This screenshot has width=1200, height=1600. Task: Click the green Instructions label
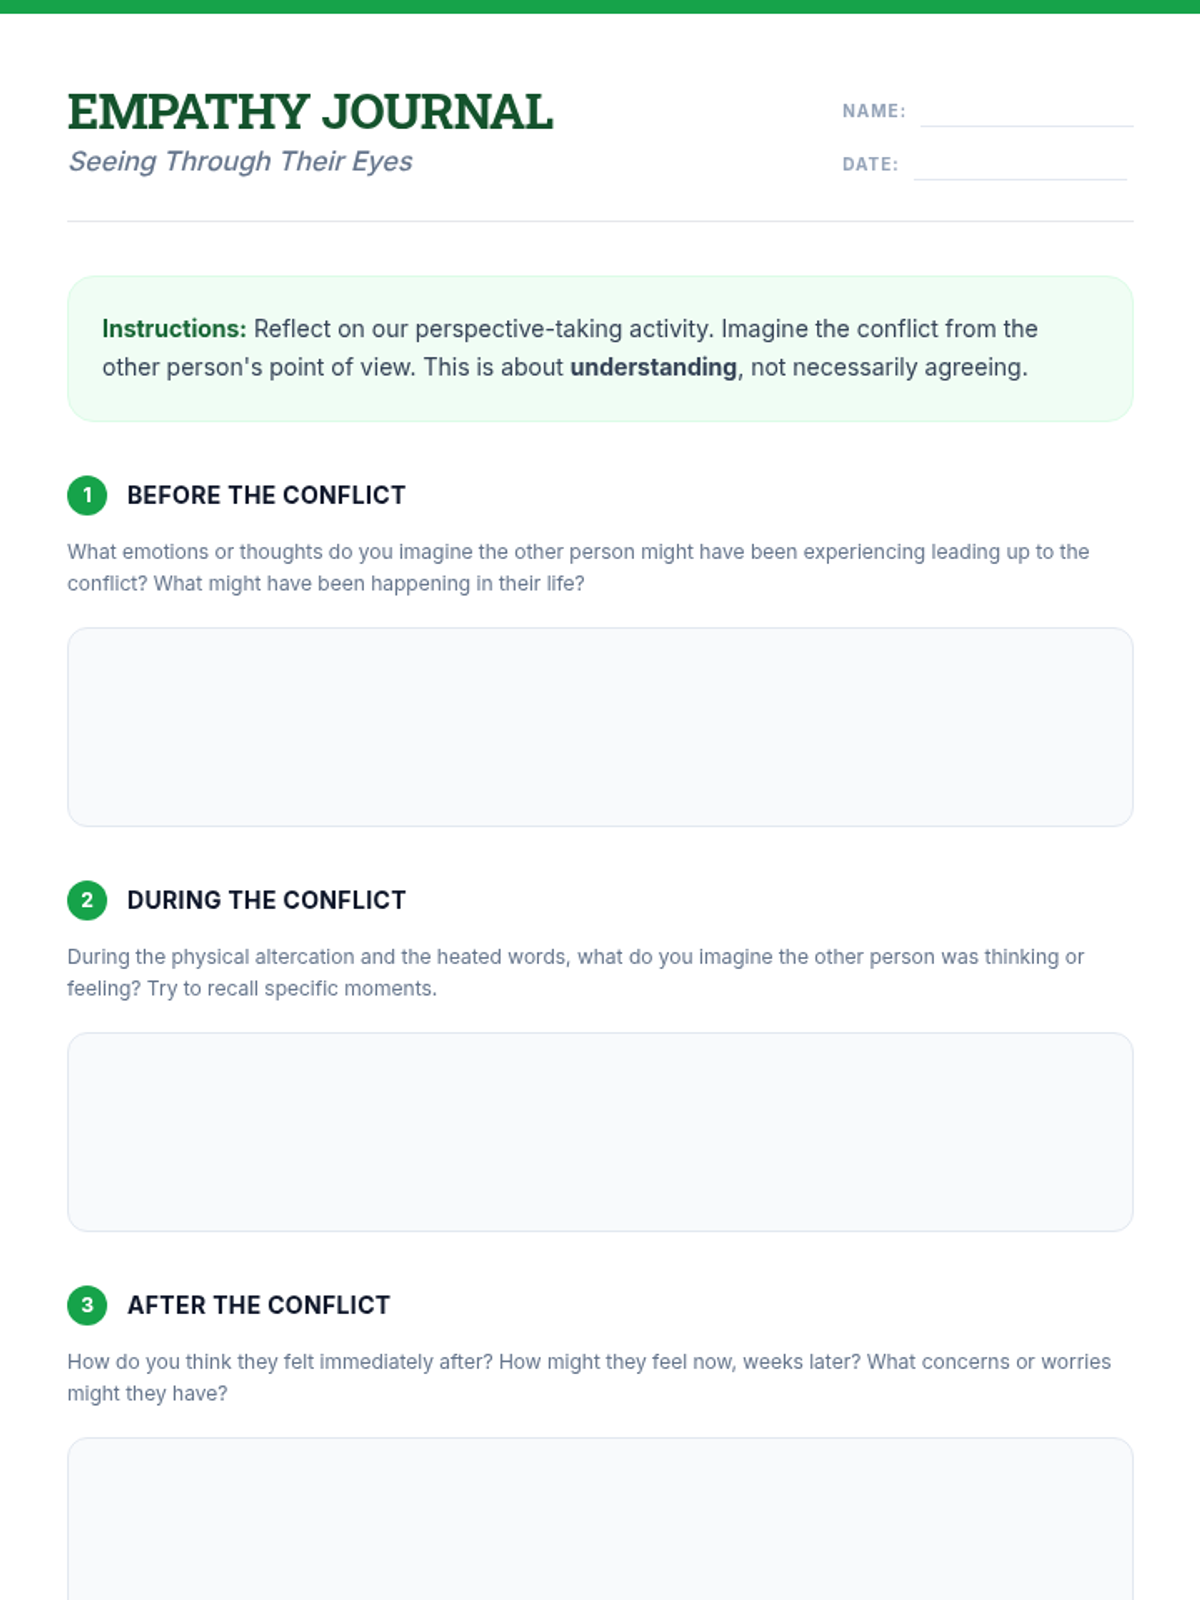(174, 329)
